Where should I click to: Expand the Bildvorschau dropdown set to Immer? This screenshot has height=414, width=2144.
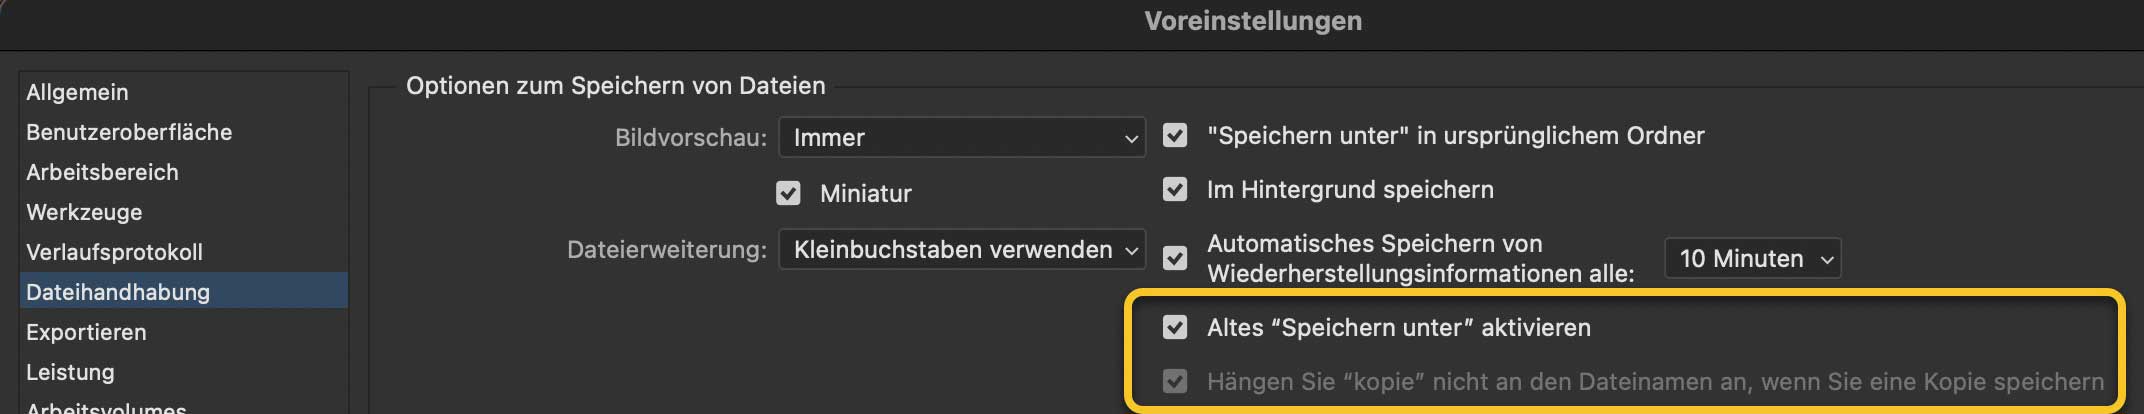pyautogui.click(x=961, y=138)
